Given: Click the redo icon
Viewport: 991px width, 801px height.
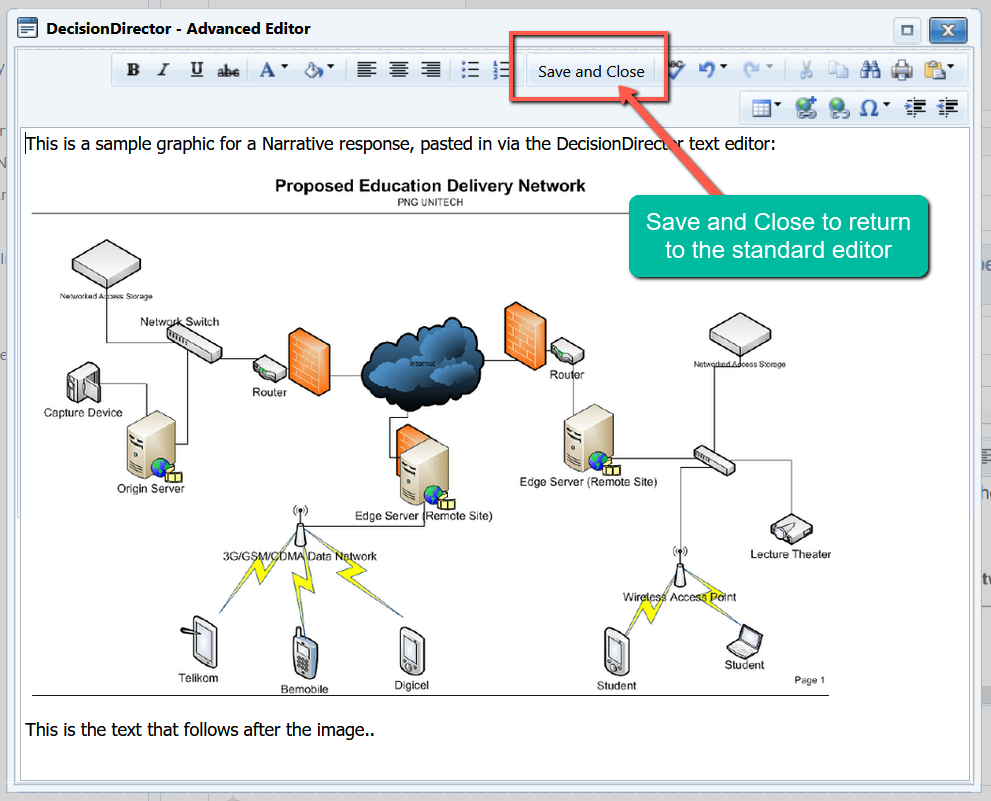Looking at the screenshot, I should 751,69.
